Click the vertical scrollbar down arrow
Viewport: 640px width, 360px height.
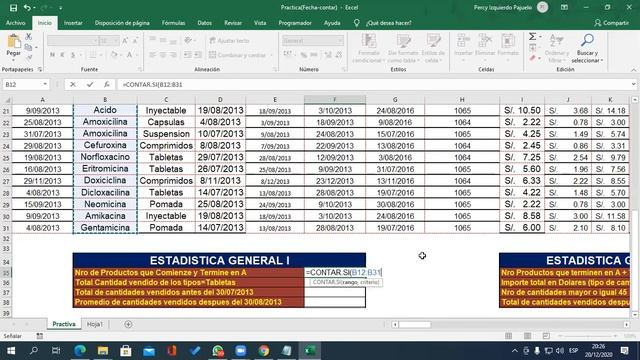click(635, 314)
